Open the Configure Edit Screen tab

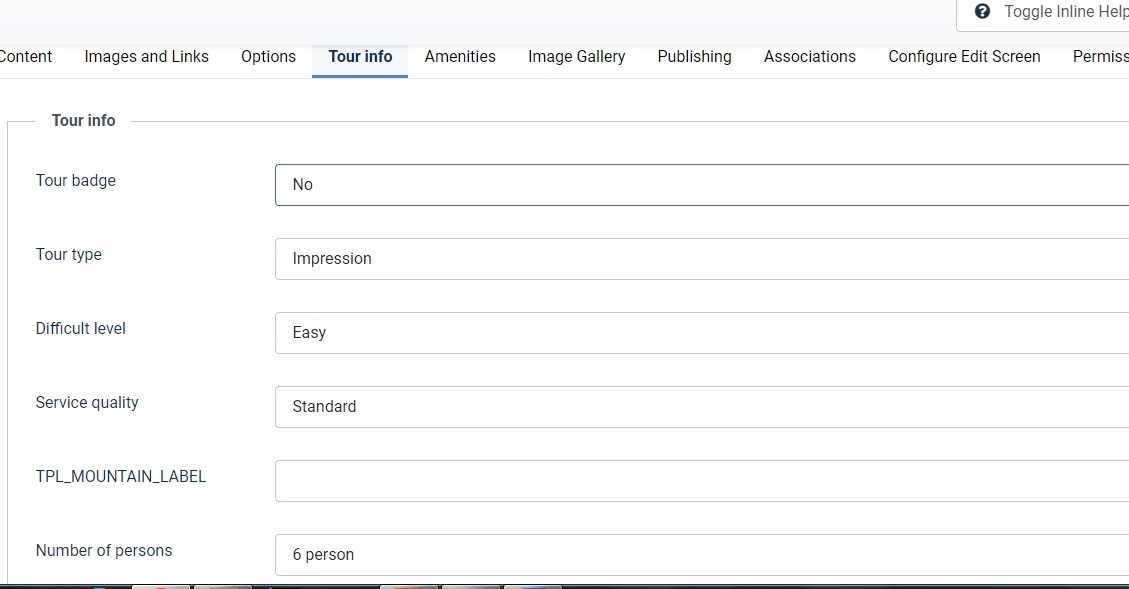[964, 57]
